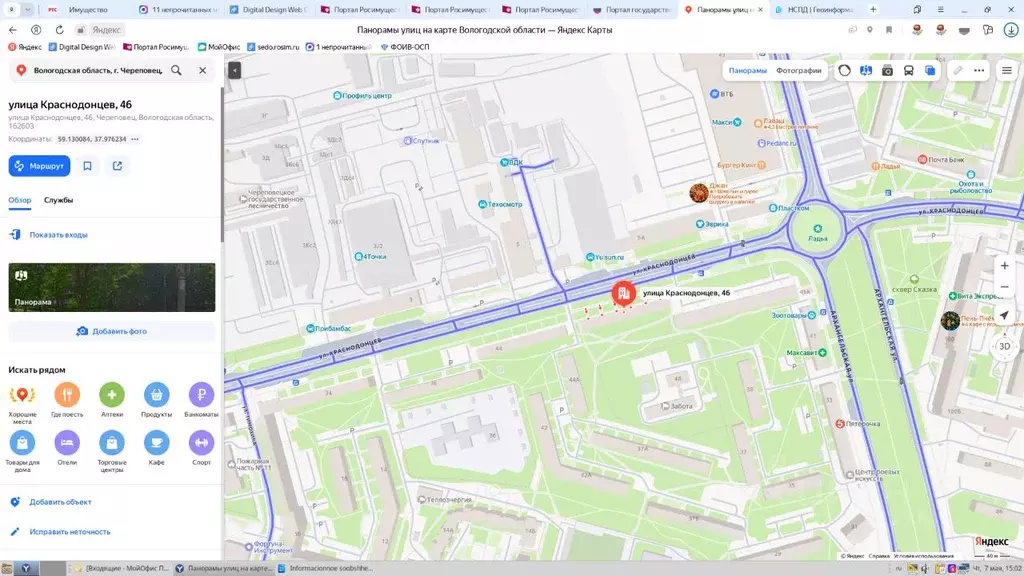The image size is (1024, 576).
Task: Expand the tab group dropdown arrow at top left
Action: click(27, 10)
